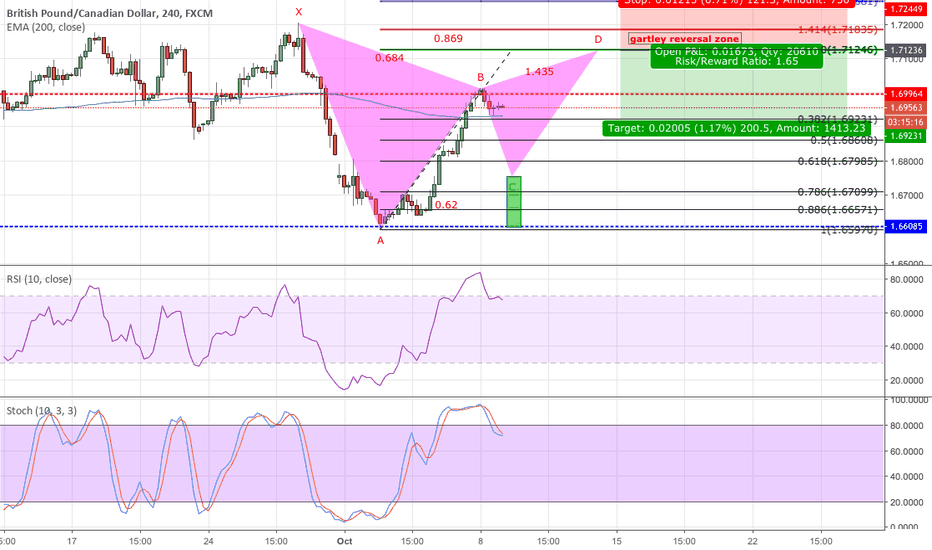The height and width of the screenshot is (550, 932).
Task: Select the green C projection rectangle
Action: click(x=514, y=202)
